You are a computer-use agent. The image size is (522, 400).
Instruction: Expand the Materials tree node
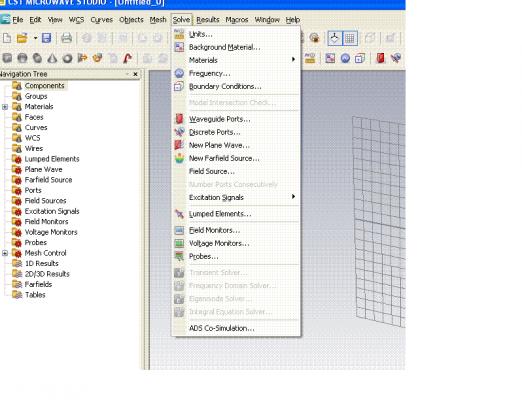pyautogui.click(x=5, y=107)
